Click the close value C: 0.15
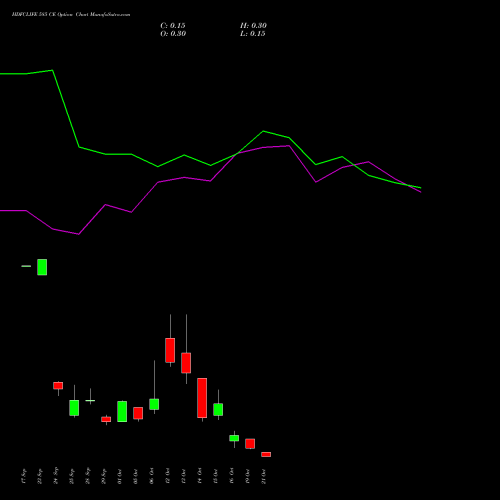This screenshot has height=500, width=500. tap(173, 26)
